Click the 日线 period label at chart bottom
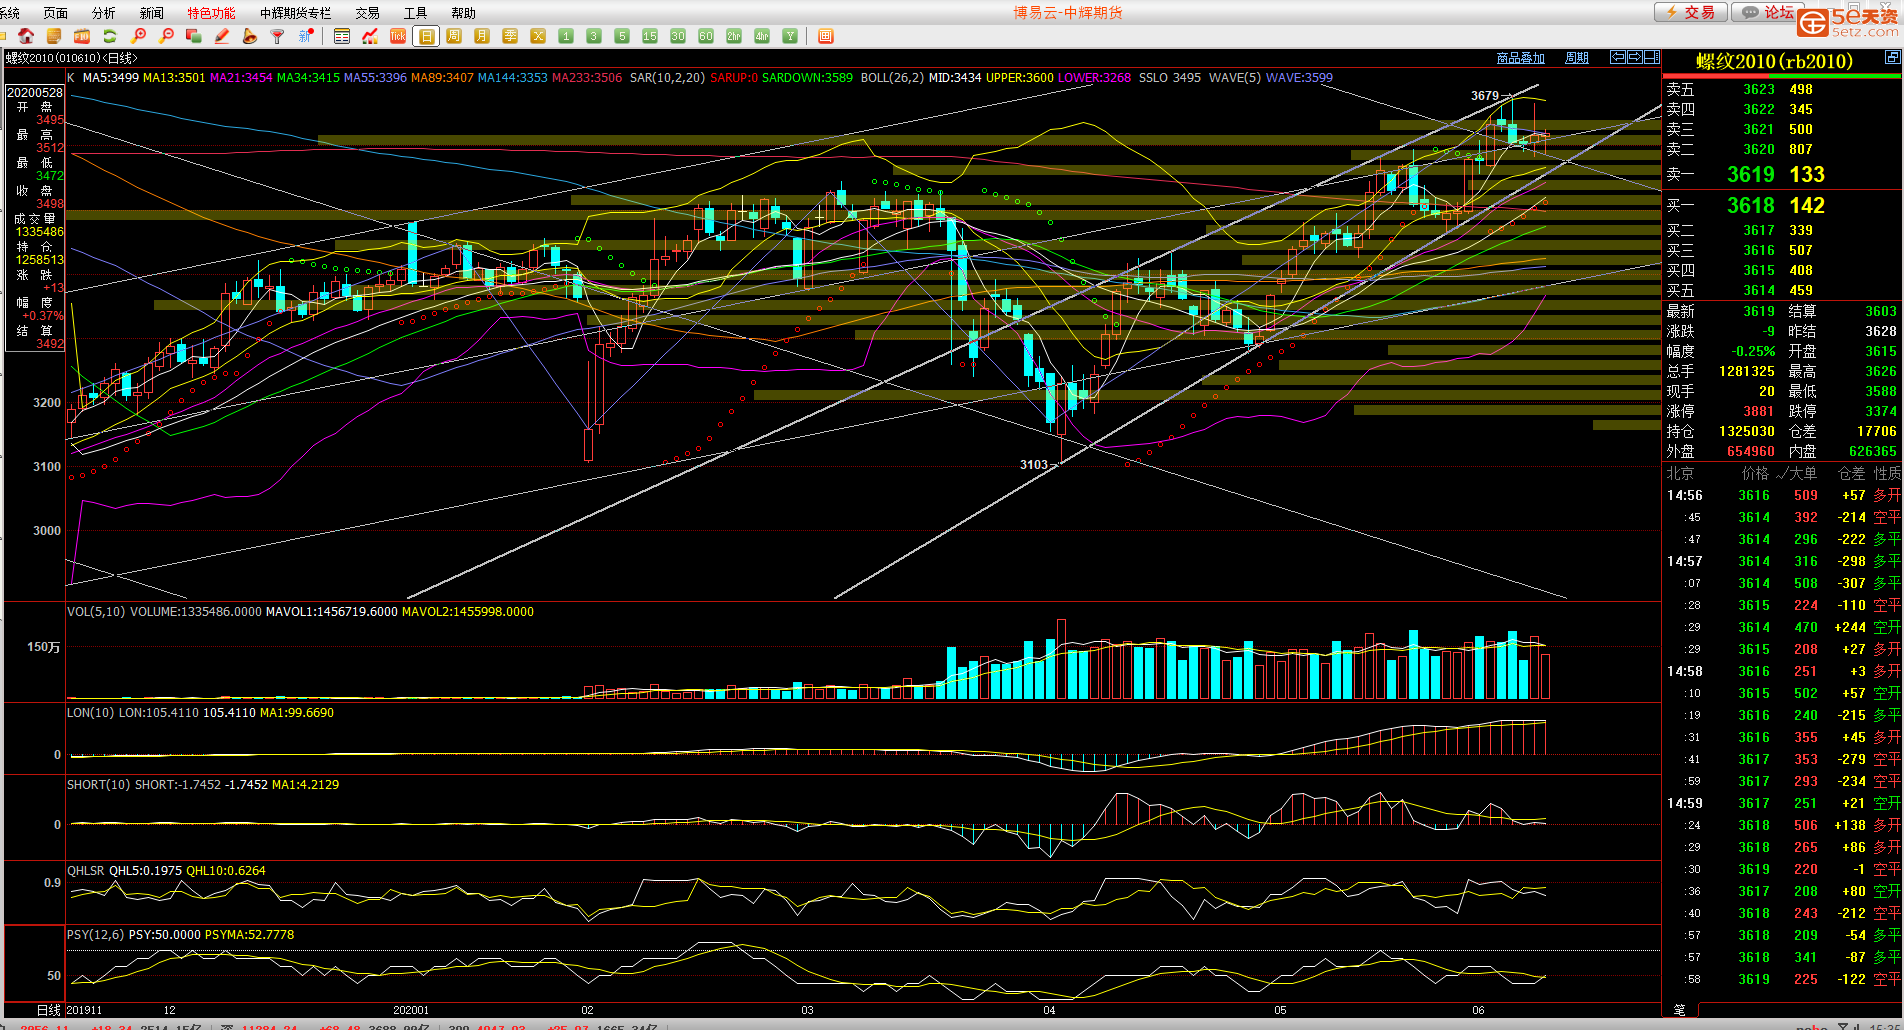The image size is (1904, 1030). pyautogui.click(x=48, y=1010)
